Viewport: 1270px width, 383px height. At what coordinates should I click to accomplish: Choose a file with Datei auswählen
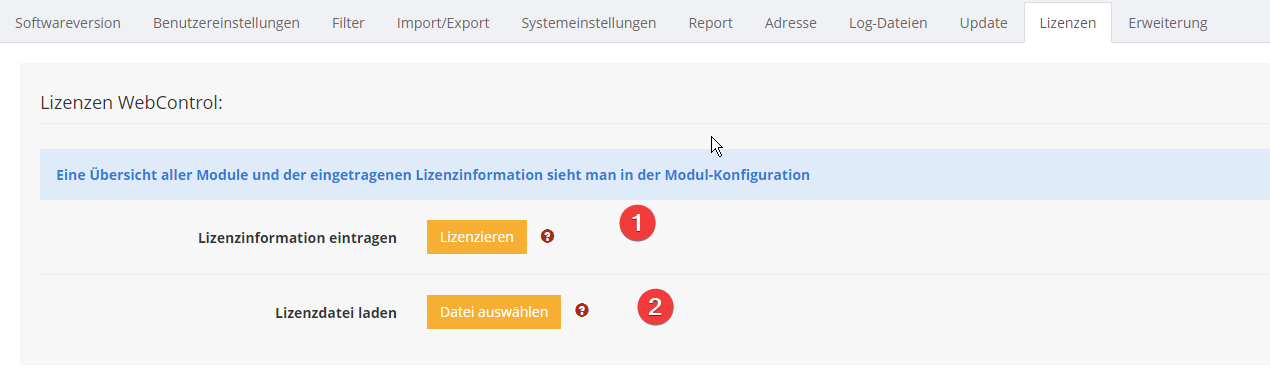494,312
